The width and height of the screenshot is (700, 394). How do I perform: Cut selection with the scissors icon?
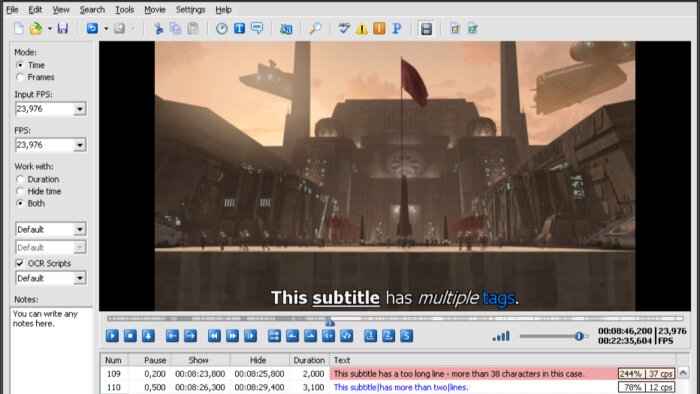click(x=158, y=29)
